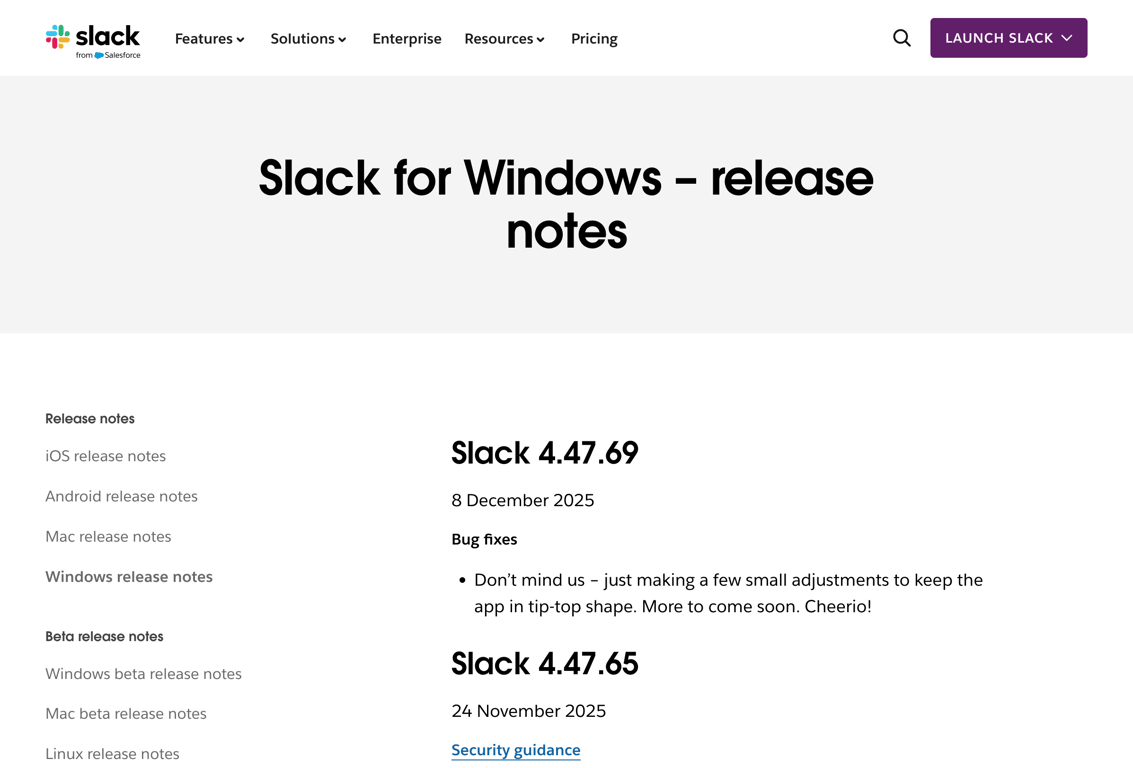Click the Slack 4.47.65 version heading

coord(545,664)
